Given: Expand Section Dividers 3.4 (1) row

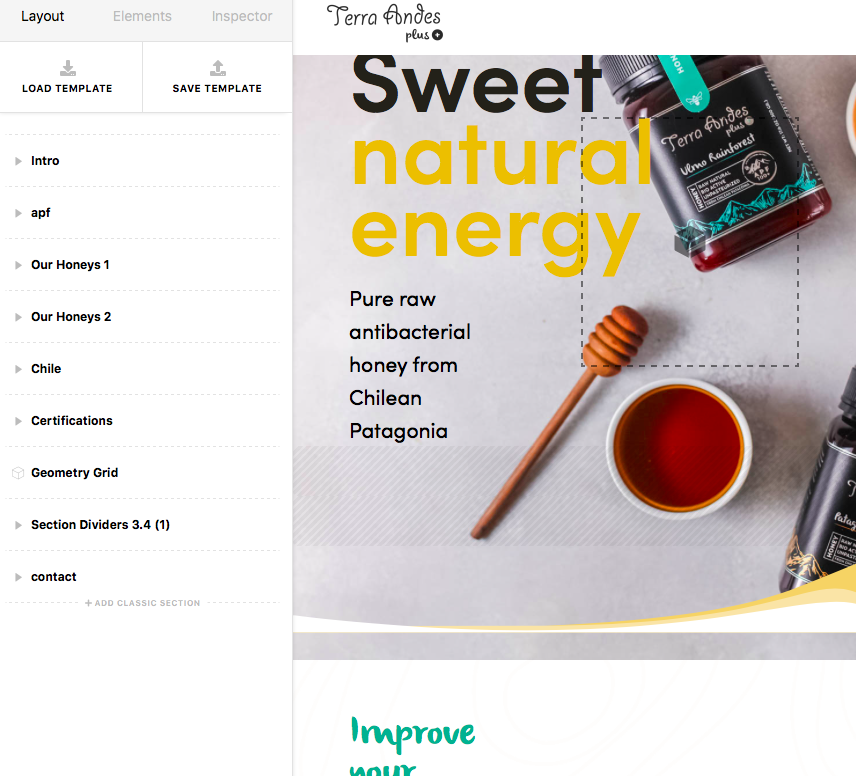Looking at the screenshot, I should [x=18, y=525].
